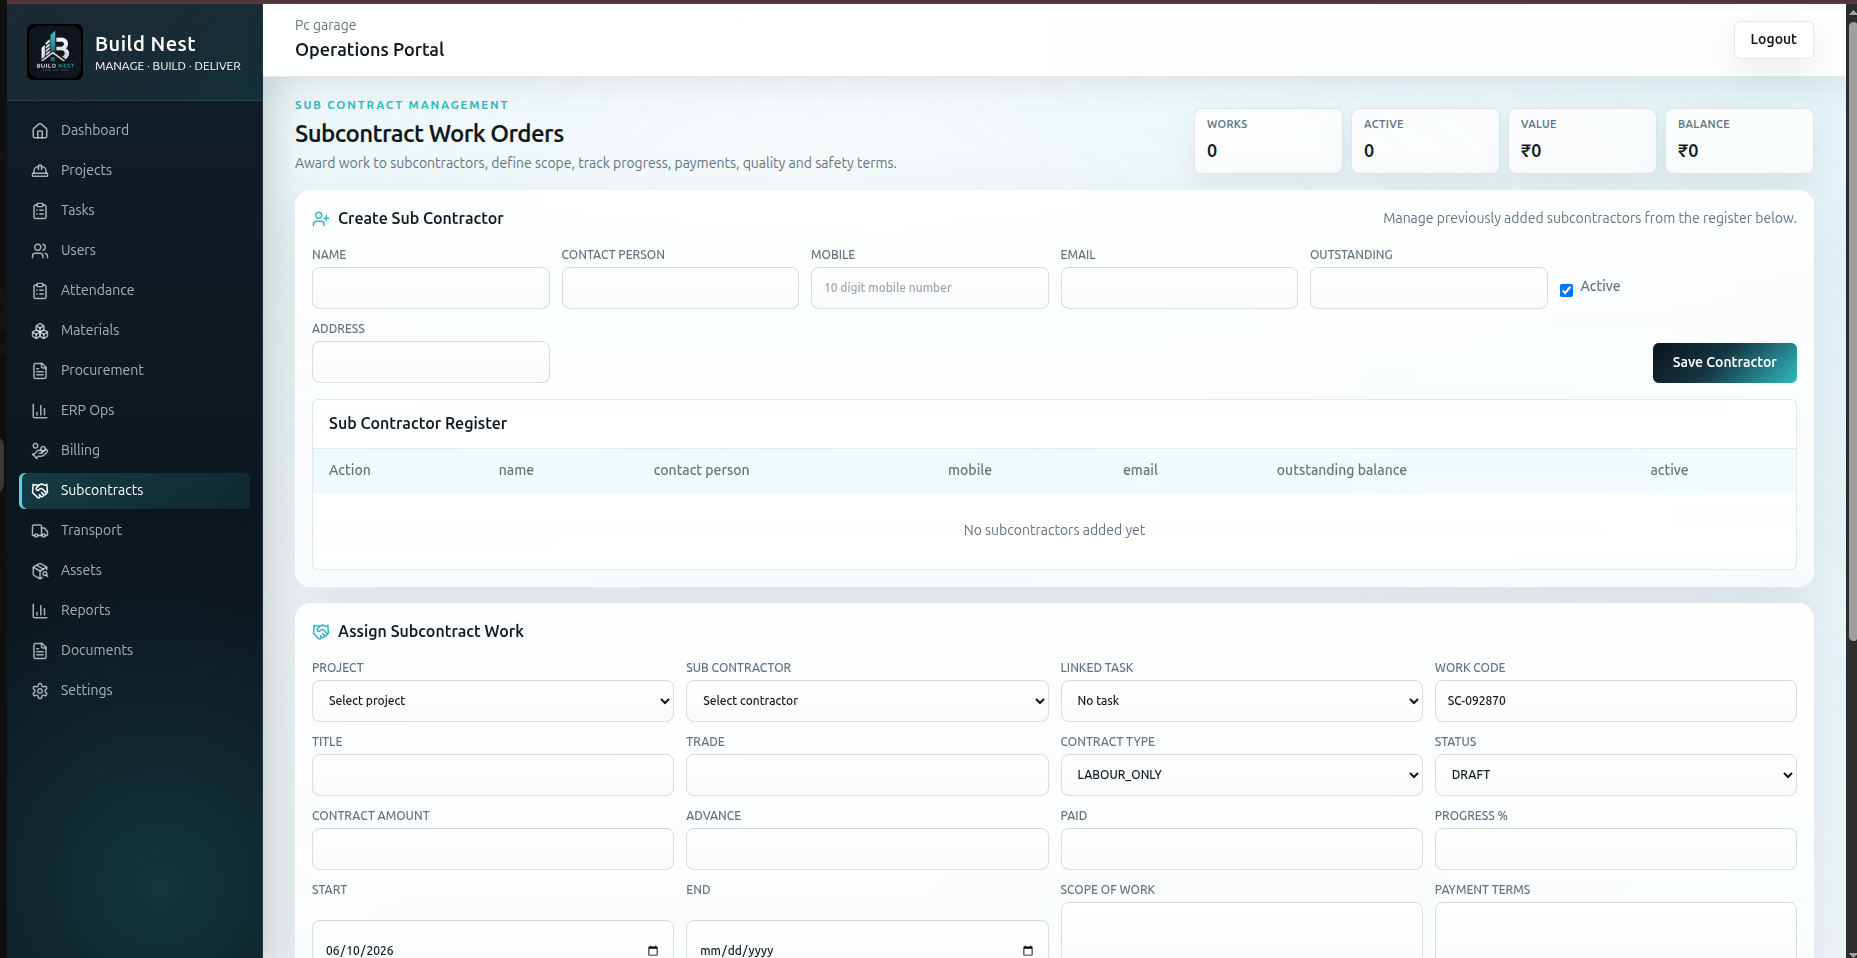Click the ACTIVE summary card
The height and width of the screenshot is (958, 1857).
pyautogui.click(x=1425, y=141)
